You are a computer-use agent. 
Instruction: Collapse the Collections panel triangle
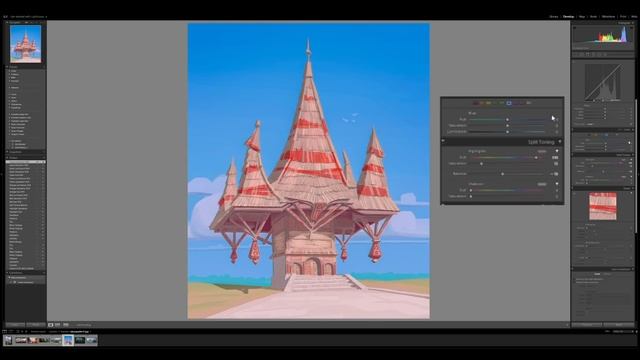click(x=7, y=273)
